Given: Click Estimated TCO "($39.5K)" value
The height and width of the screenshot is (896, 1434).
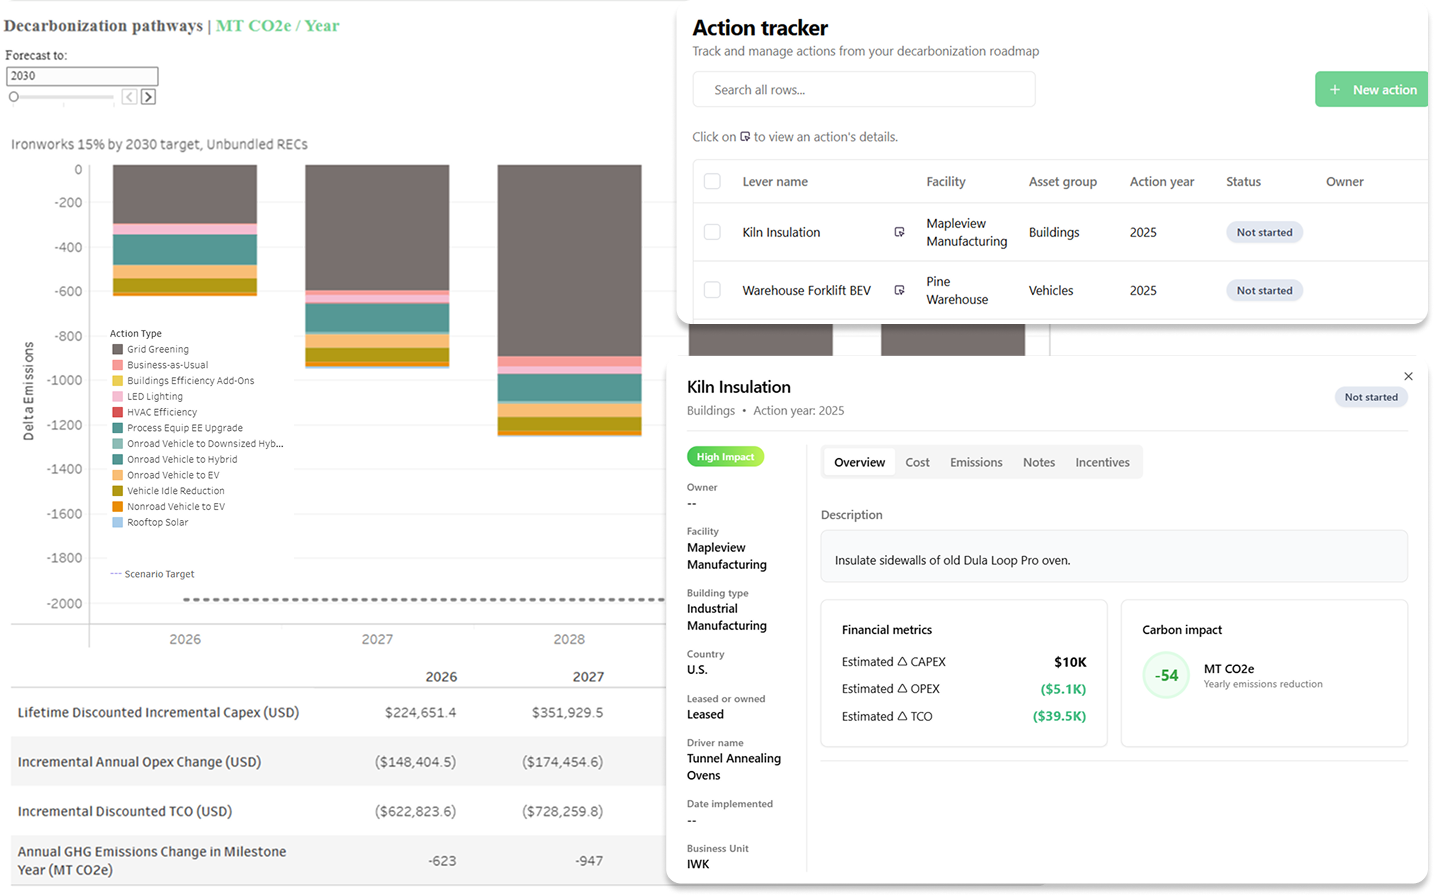Looking at the screenshot, I should pyautogui.click(x=1059, y=716).
